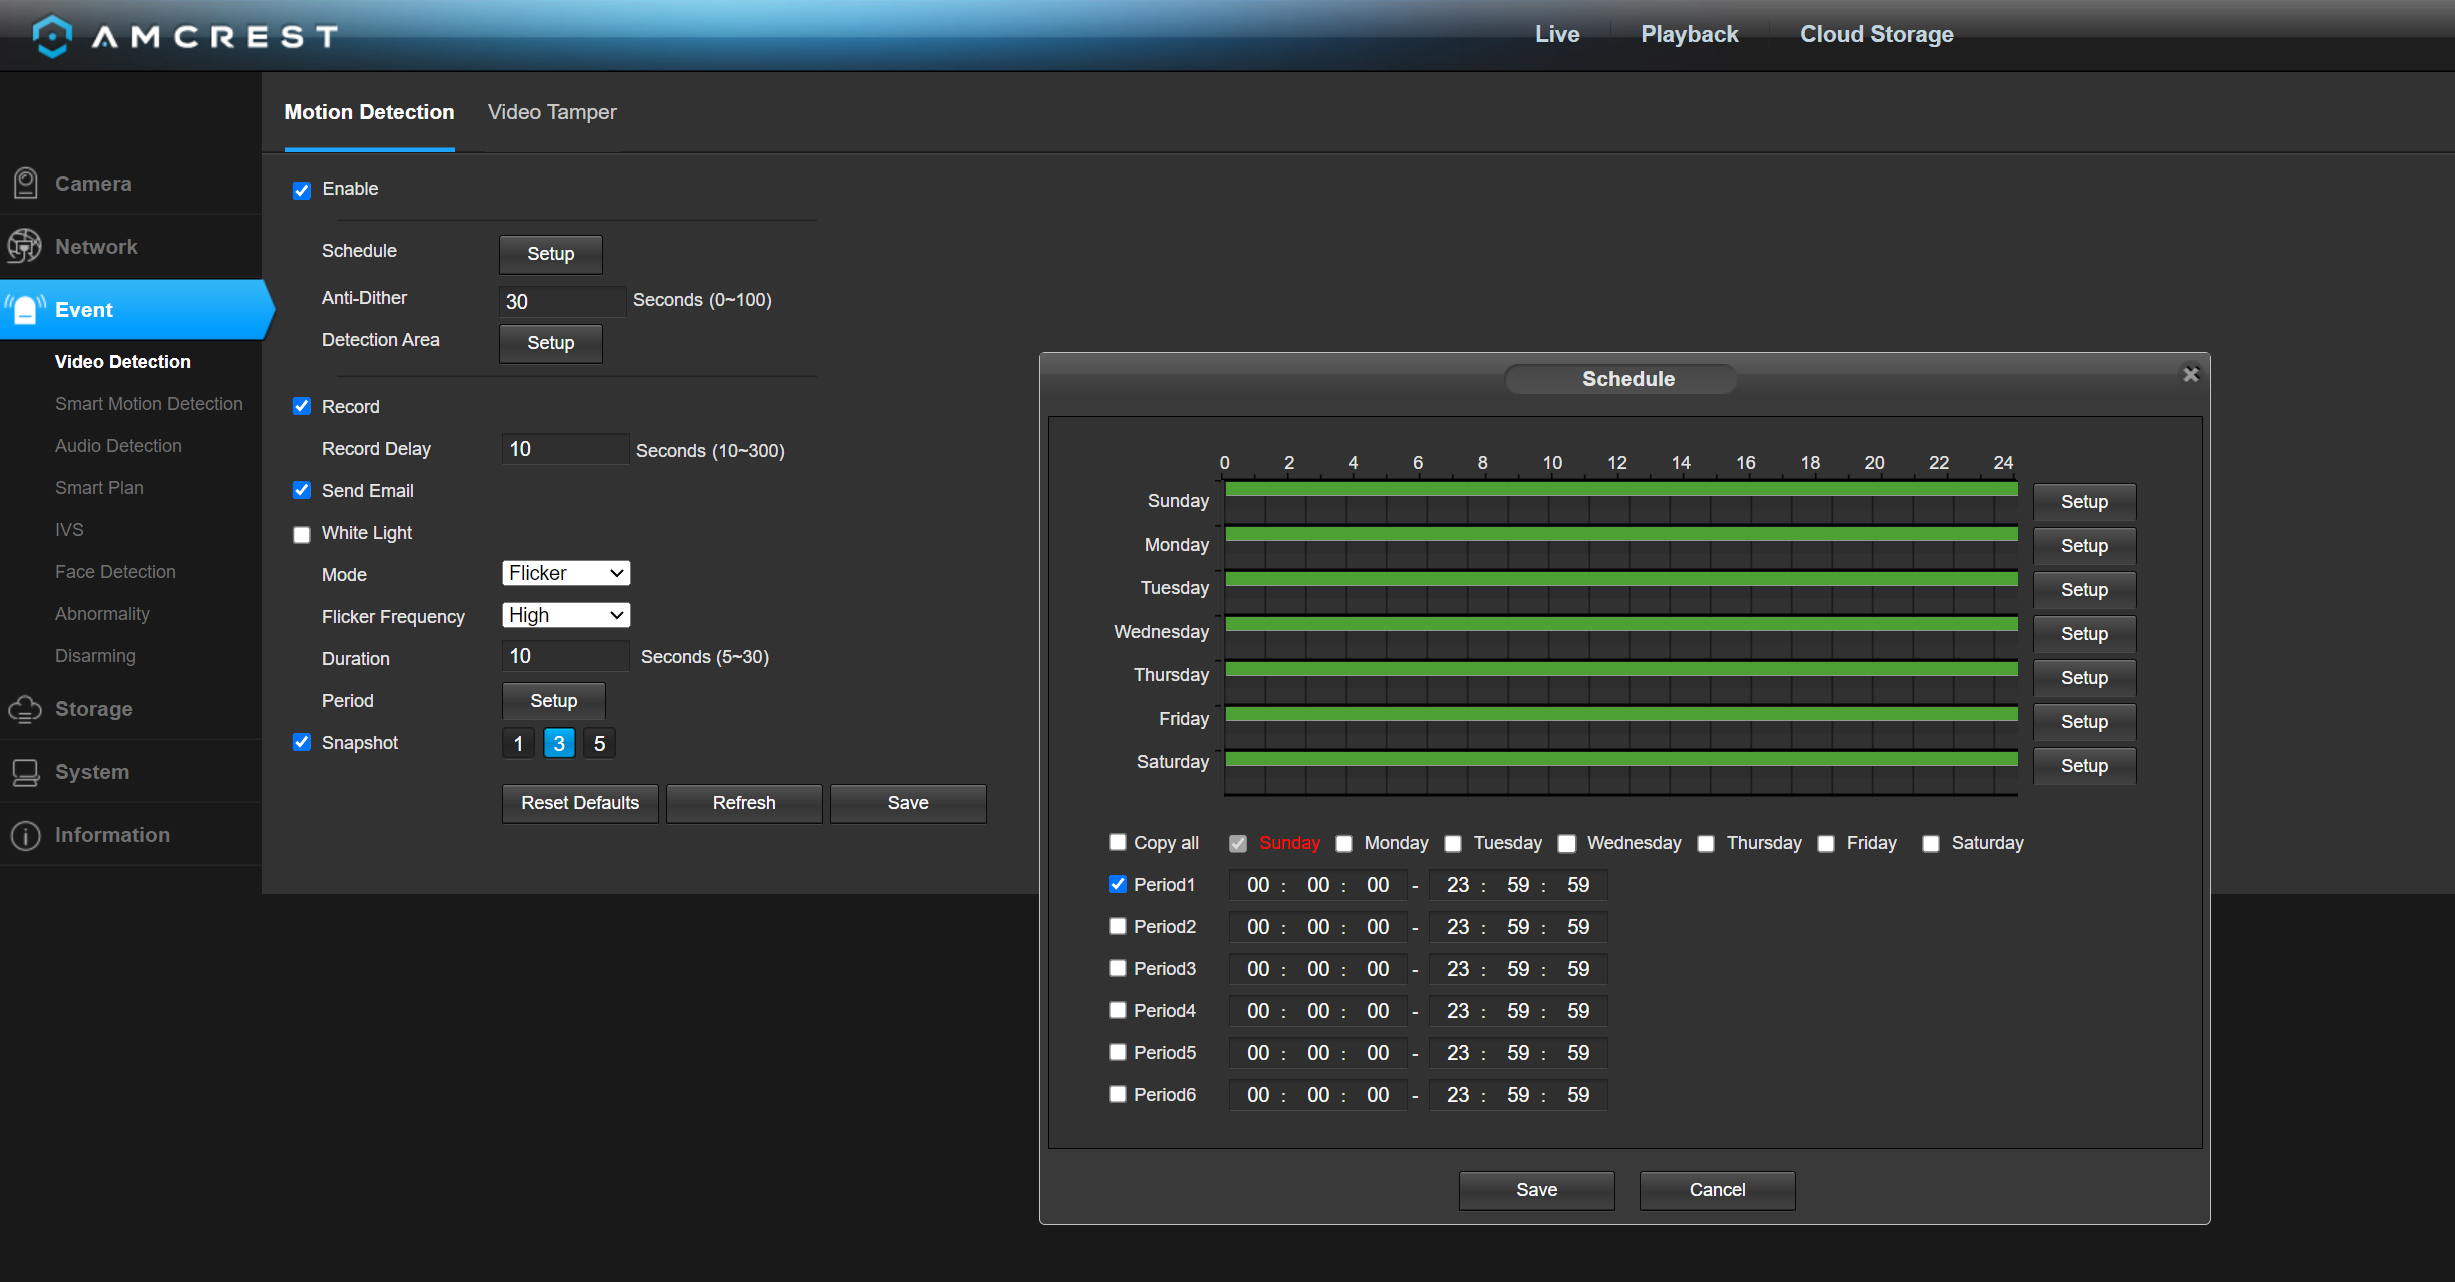The width and height of the screenshot is (2455, 1282).
Task: Save the motion detection settings
Action: point(908,803)
